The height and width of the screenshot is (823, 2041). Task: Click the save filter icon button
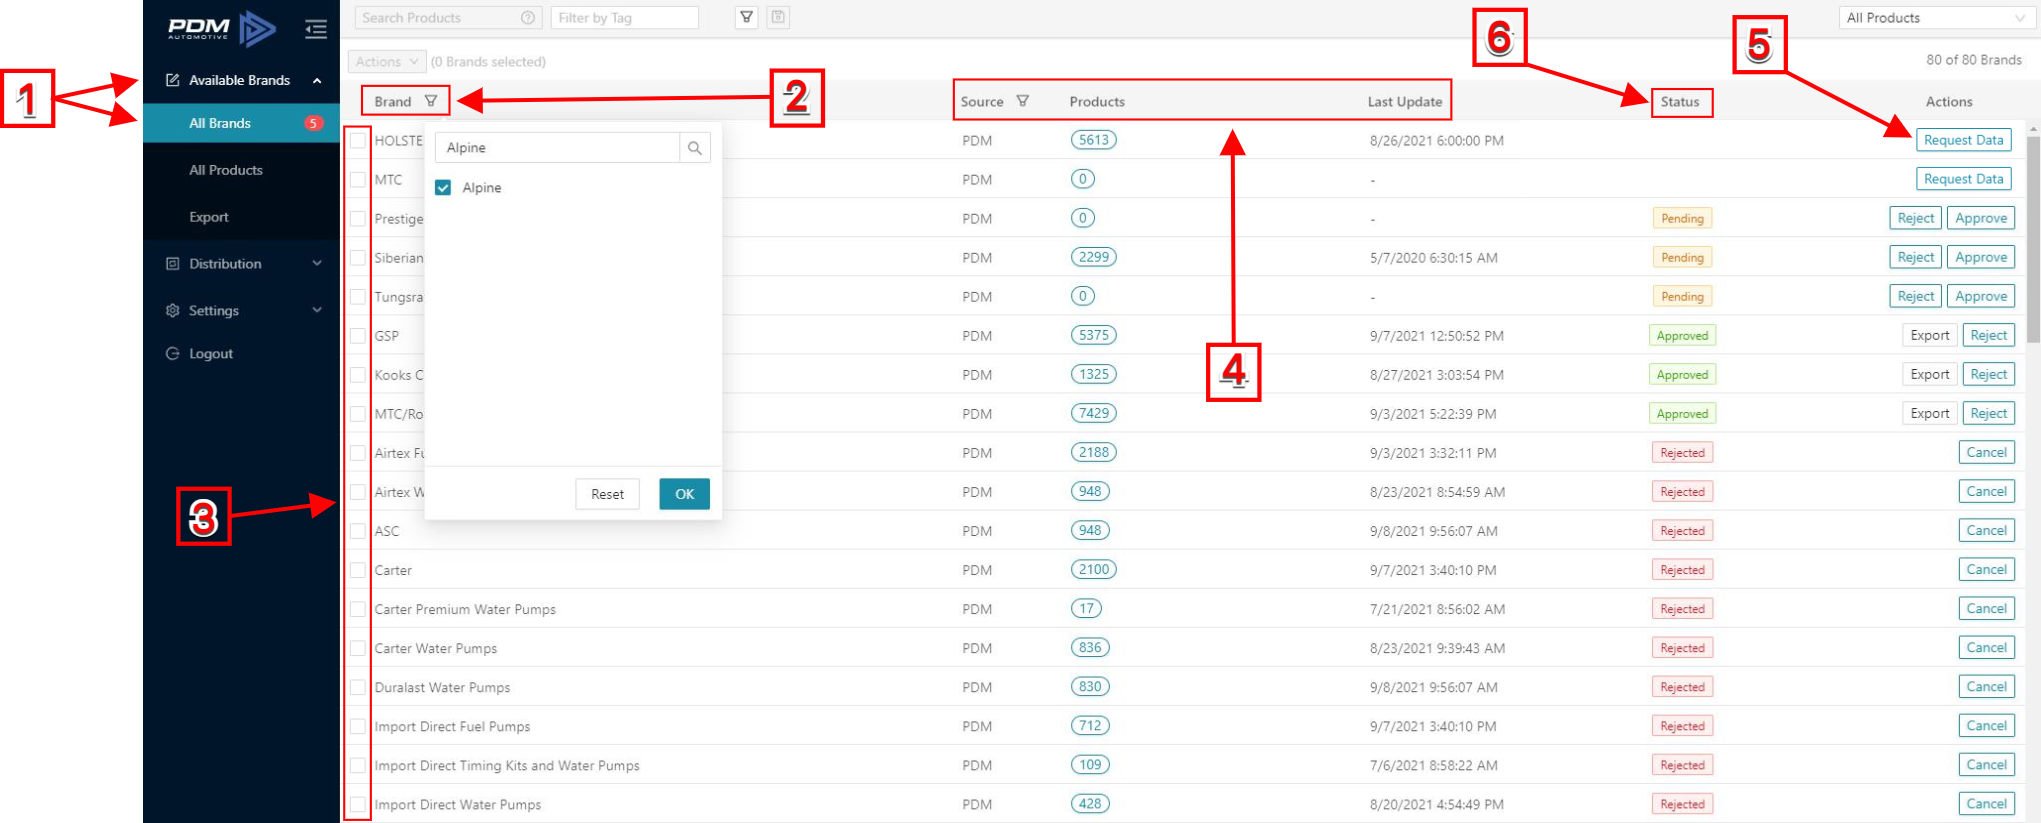coord(778,17)
